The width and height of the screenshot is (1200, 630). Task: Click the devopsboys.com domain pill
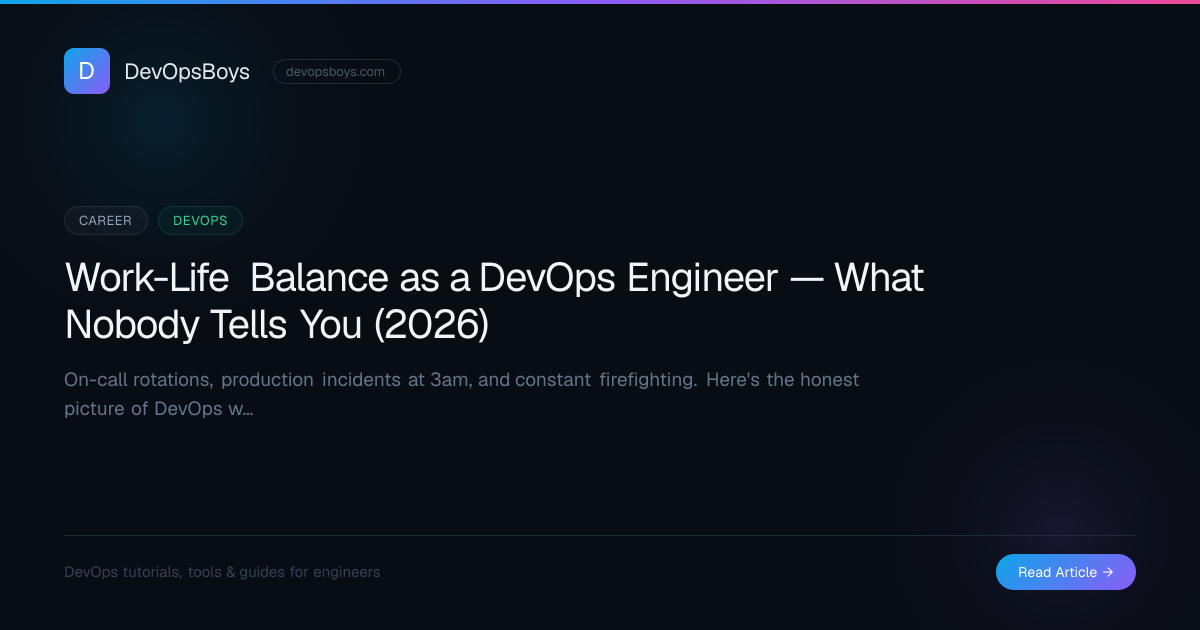[x=336, y=72]
